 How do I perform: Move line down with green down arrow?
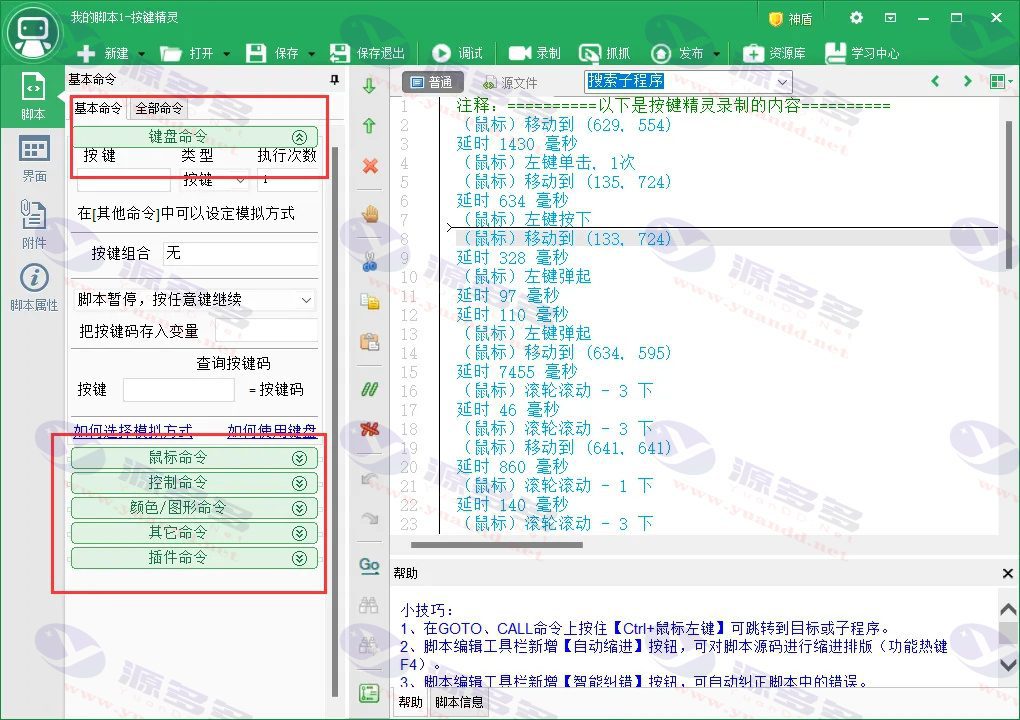369,86
